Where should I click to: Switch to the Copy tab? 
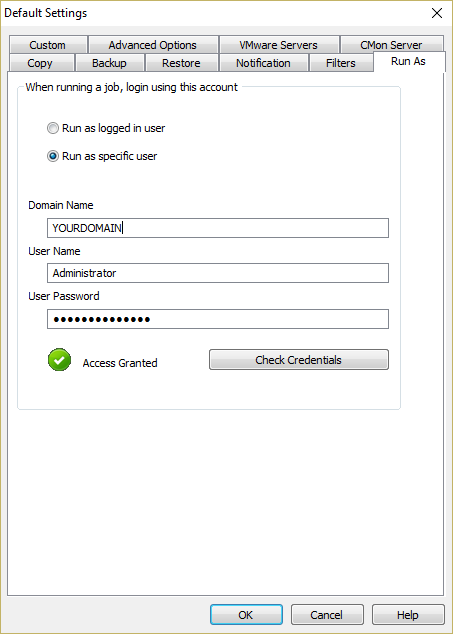(x=40, y=63)
